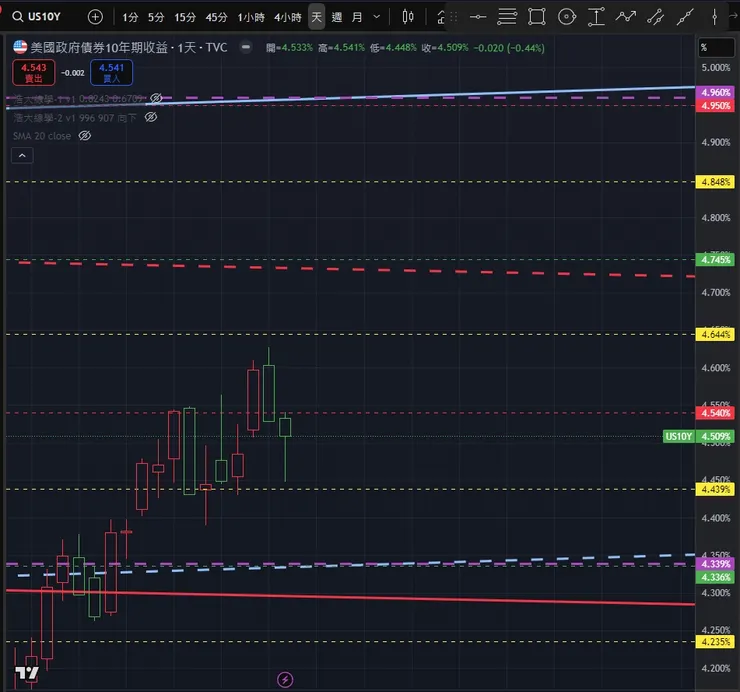
Task: Click the 4.439% yellow price label
Action: [715, 489]
